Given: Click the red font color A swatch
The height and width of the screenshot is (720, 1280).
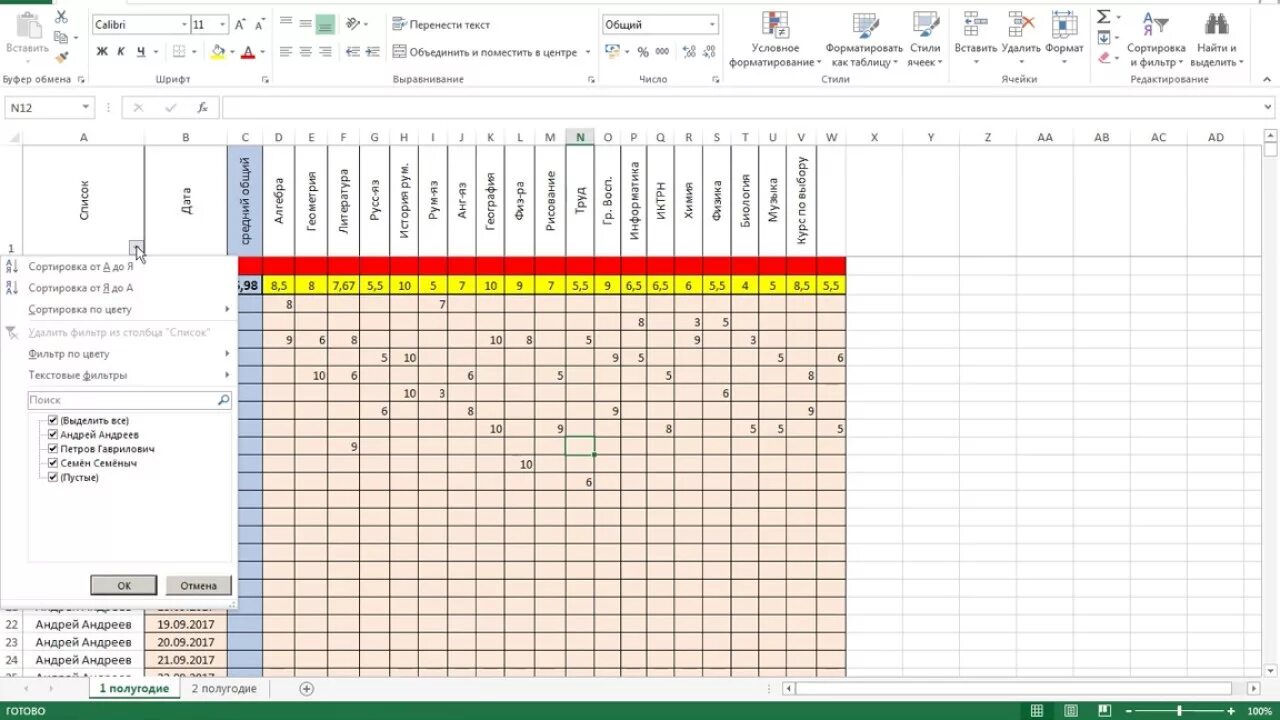Looking at the screenshot, I should click(248, 52).
